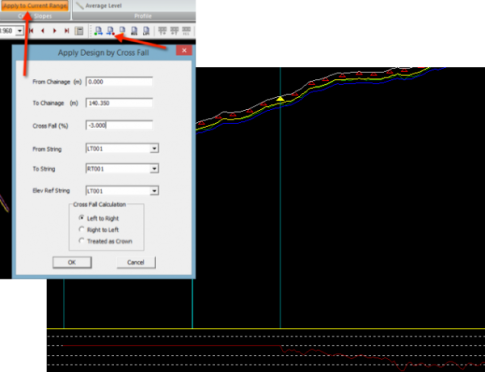Click the Apply to Current Range button
Viewport: 485px width, 372px height.
pyautogui.click(x=35, y=5)
